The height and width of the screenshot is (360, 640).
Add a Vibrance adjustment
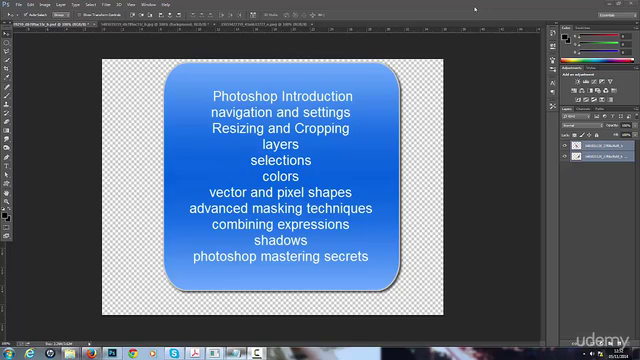click(x=610, y=82)
